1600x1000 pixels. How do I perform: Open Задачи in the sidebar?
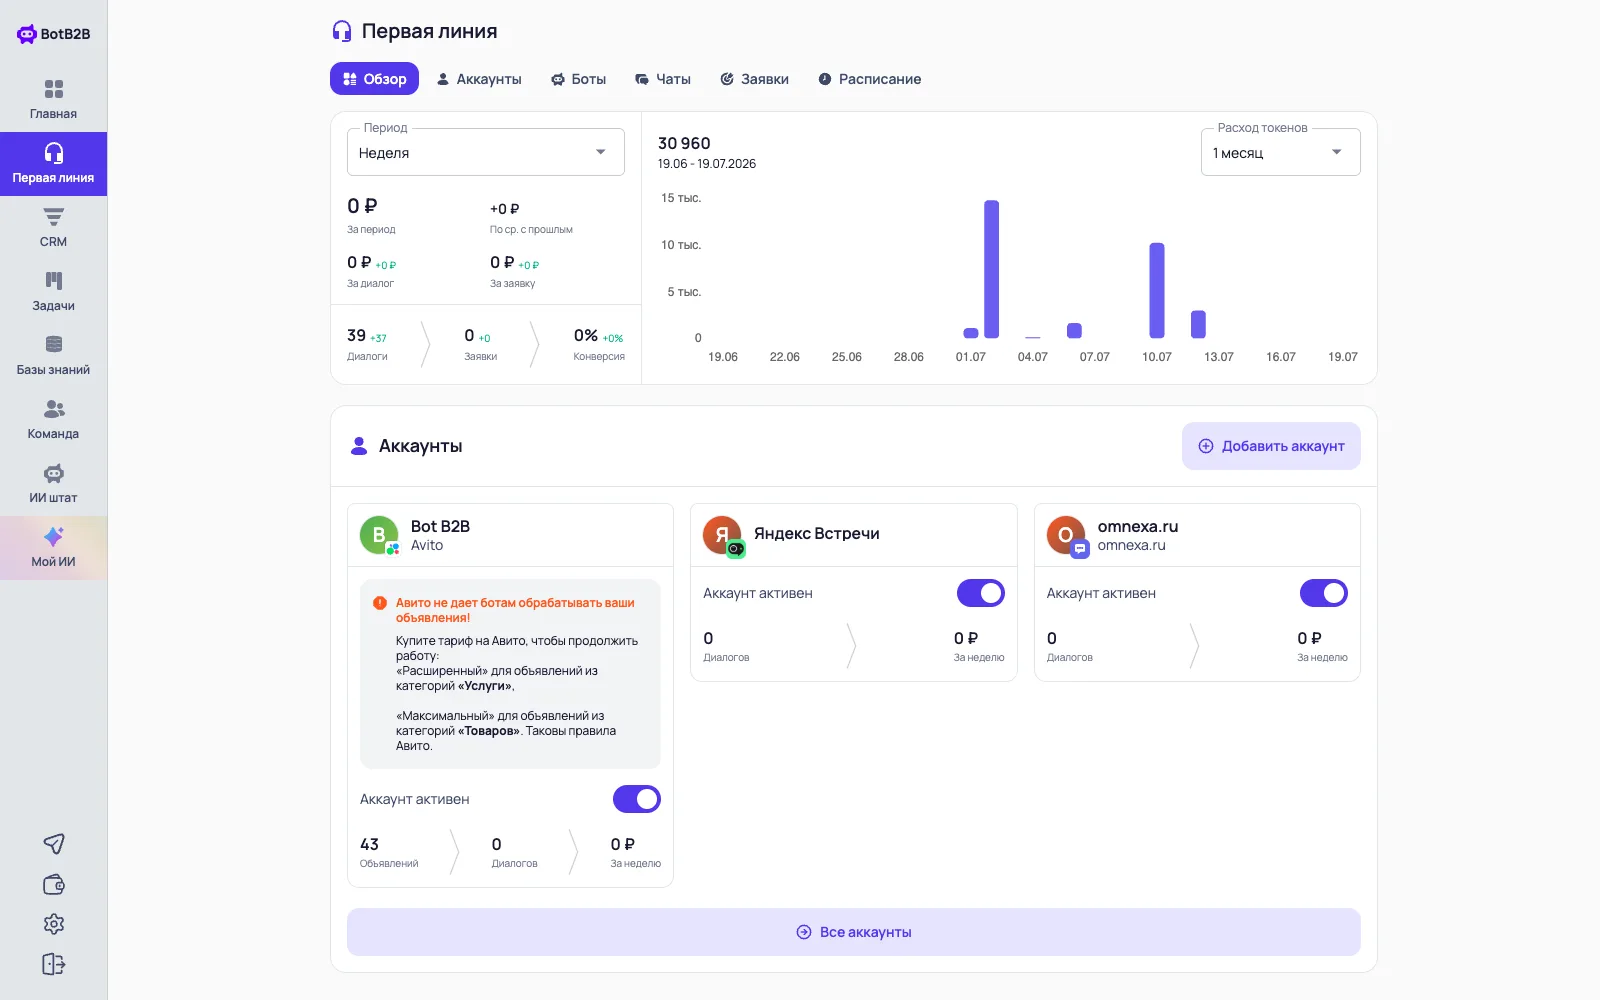pyautogui.click(x=53, y=291)
